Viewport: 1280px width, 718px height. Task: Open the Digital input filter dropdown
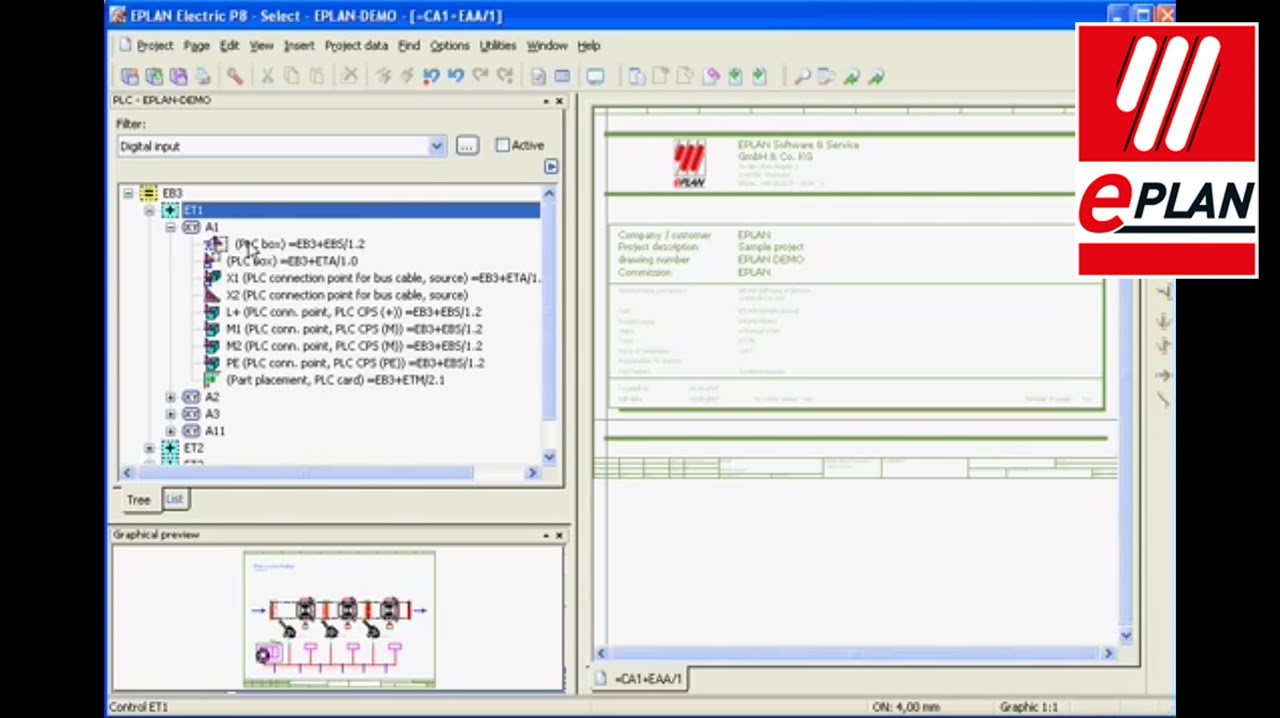click(436, 146)
